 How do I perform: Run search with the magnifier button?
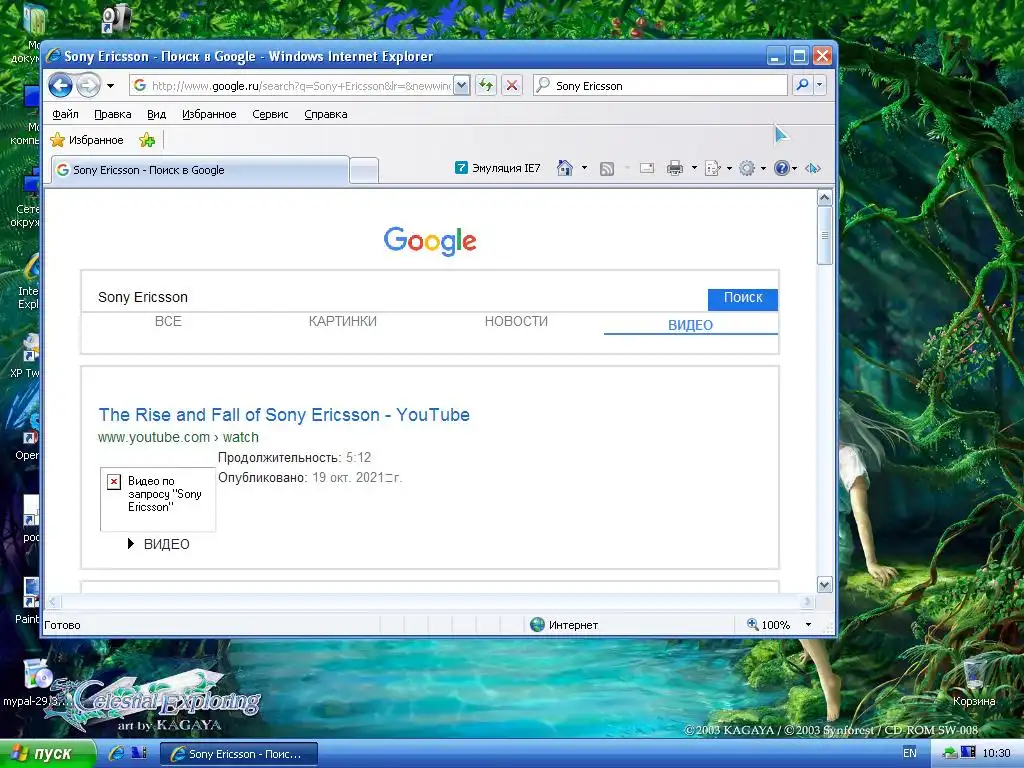[x=803, y=85]
